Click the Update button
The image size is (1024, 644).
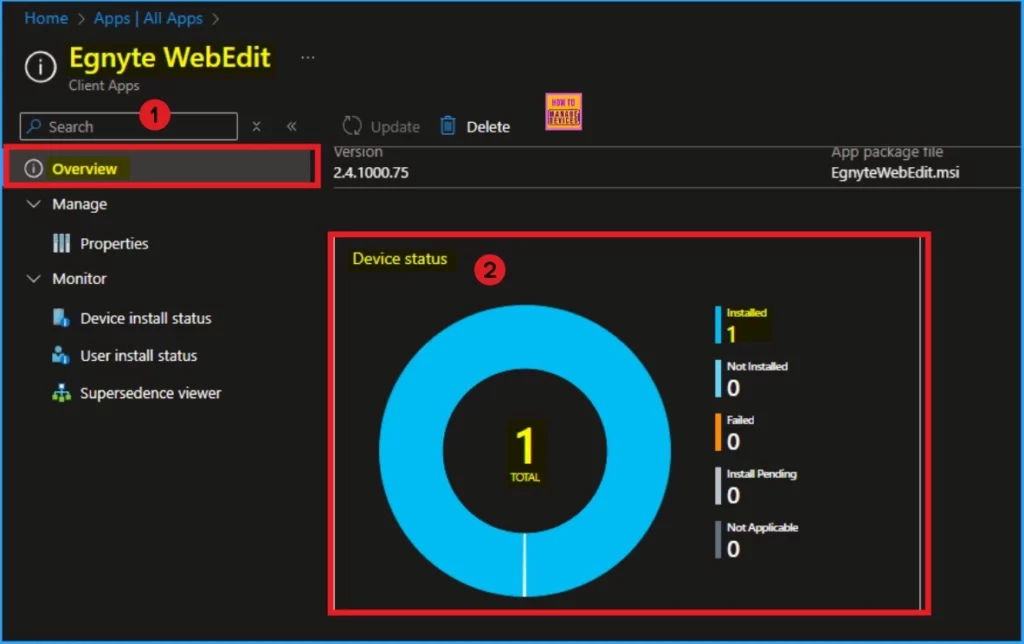tap(381, 126)
